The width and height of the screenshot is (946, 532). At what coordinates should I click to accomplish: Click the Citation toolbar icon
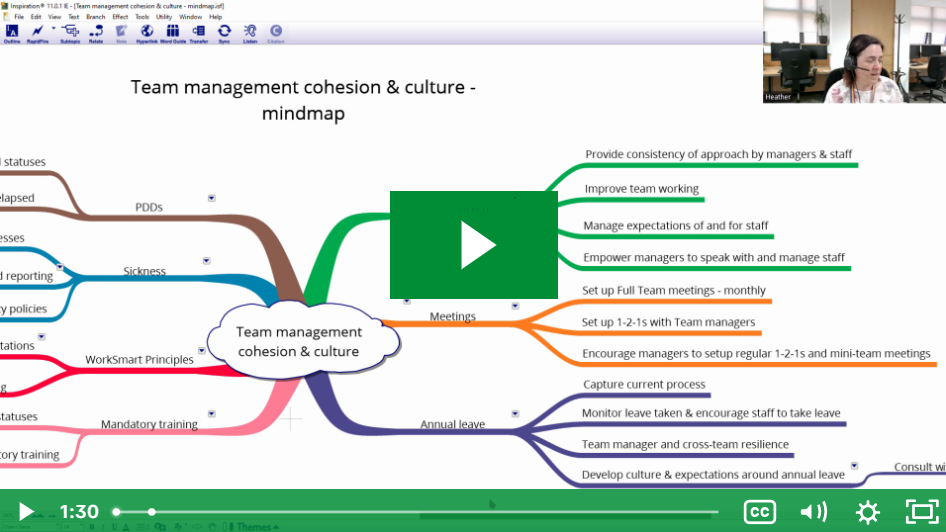276,33
